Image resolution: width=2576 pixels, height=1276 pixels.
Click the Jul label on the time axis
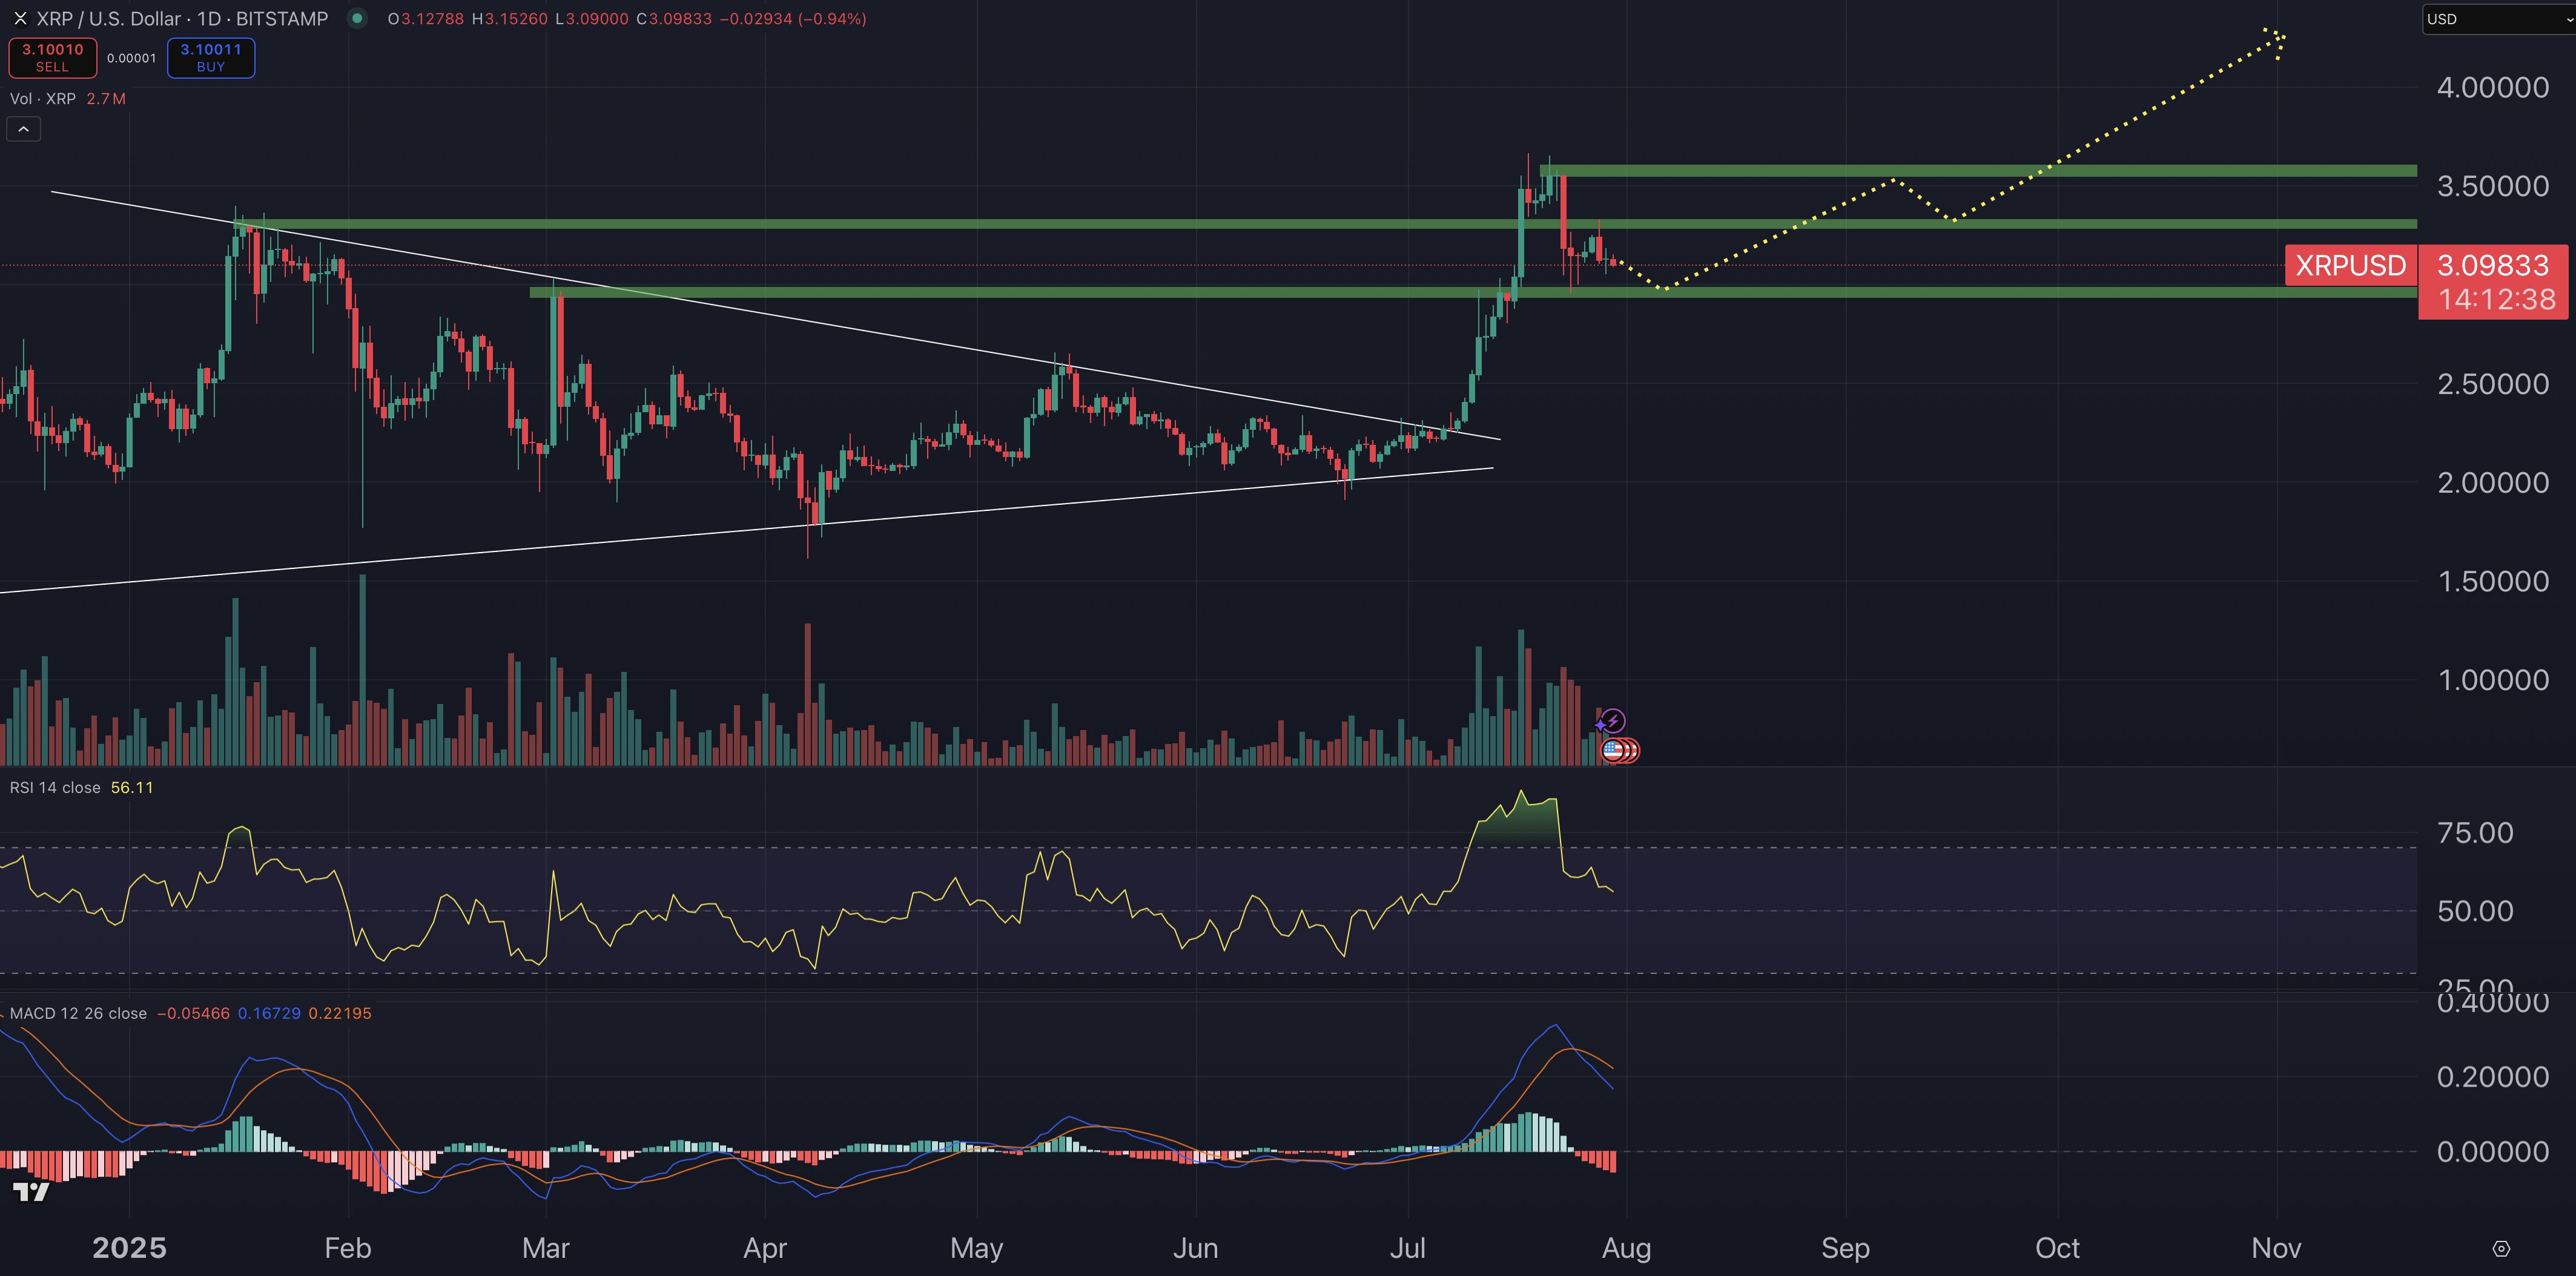click(x=1408, y=1248)
